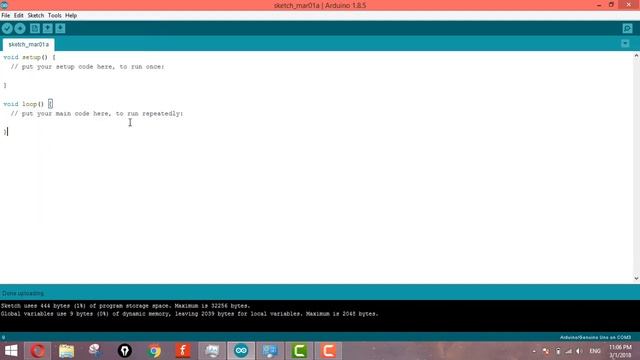
Task: Click the Upload arrow button
Action: coord(20,28)
